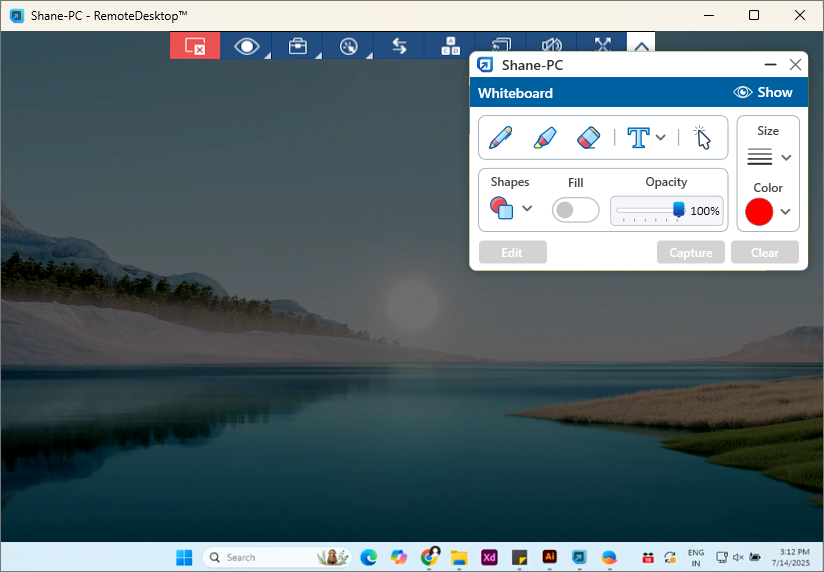Click the red Color swatch
The image size is (824, 572).
click(x=760, y=212)
